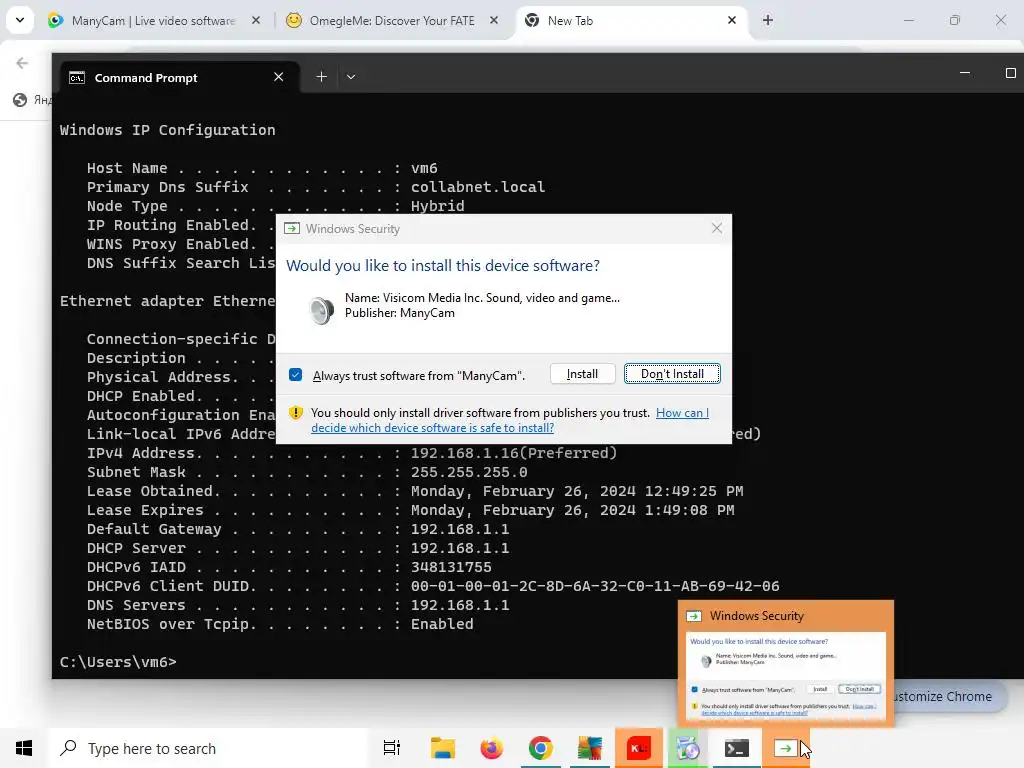Click the C:\Users\vm6> prompt line
This screenshot has height=768, width=1024.
point(118,662)
